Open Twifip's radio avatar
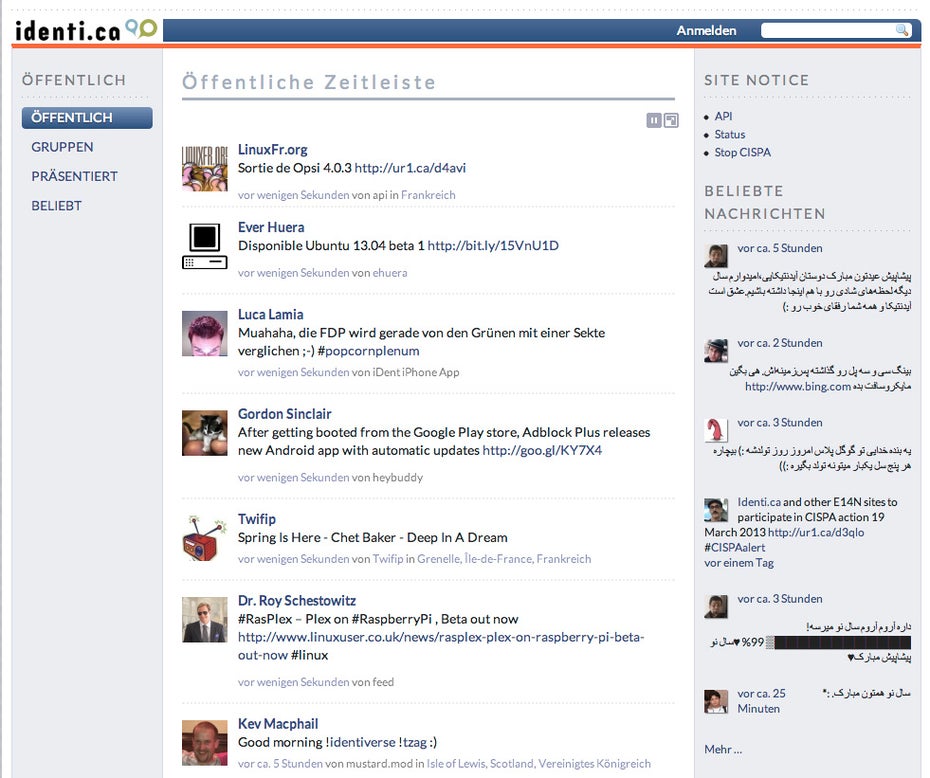 coord(205,538)
